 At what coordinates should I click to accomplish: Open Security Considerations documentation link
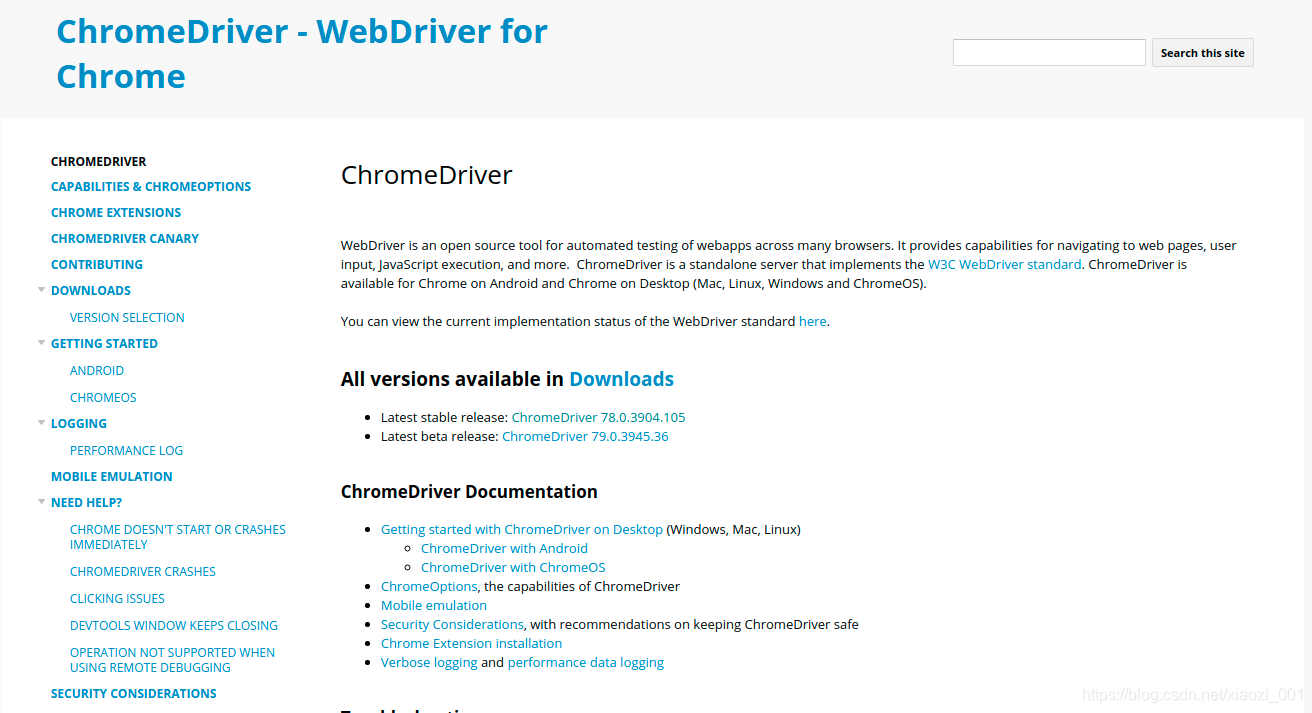point(452,624)
